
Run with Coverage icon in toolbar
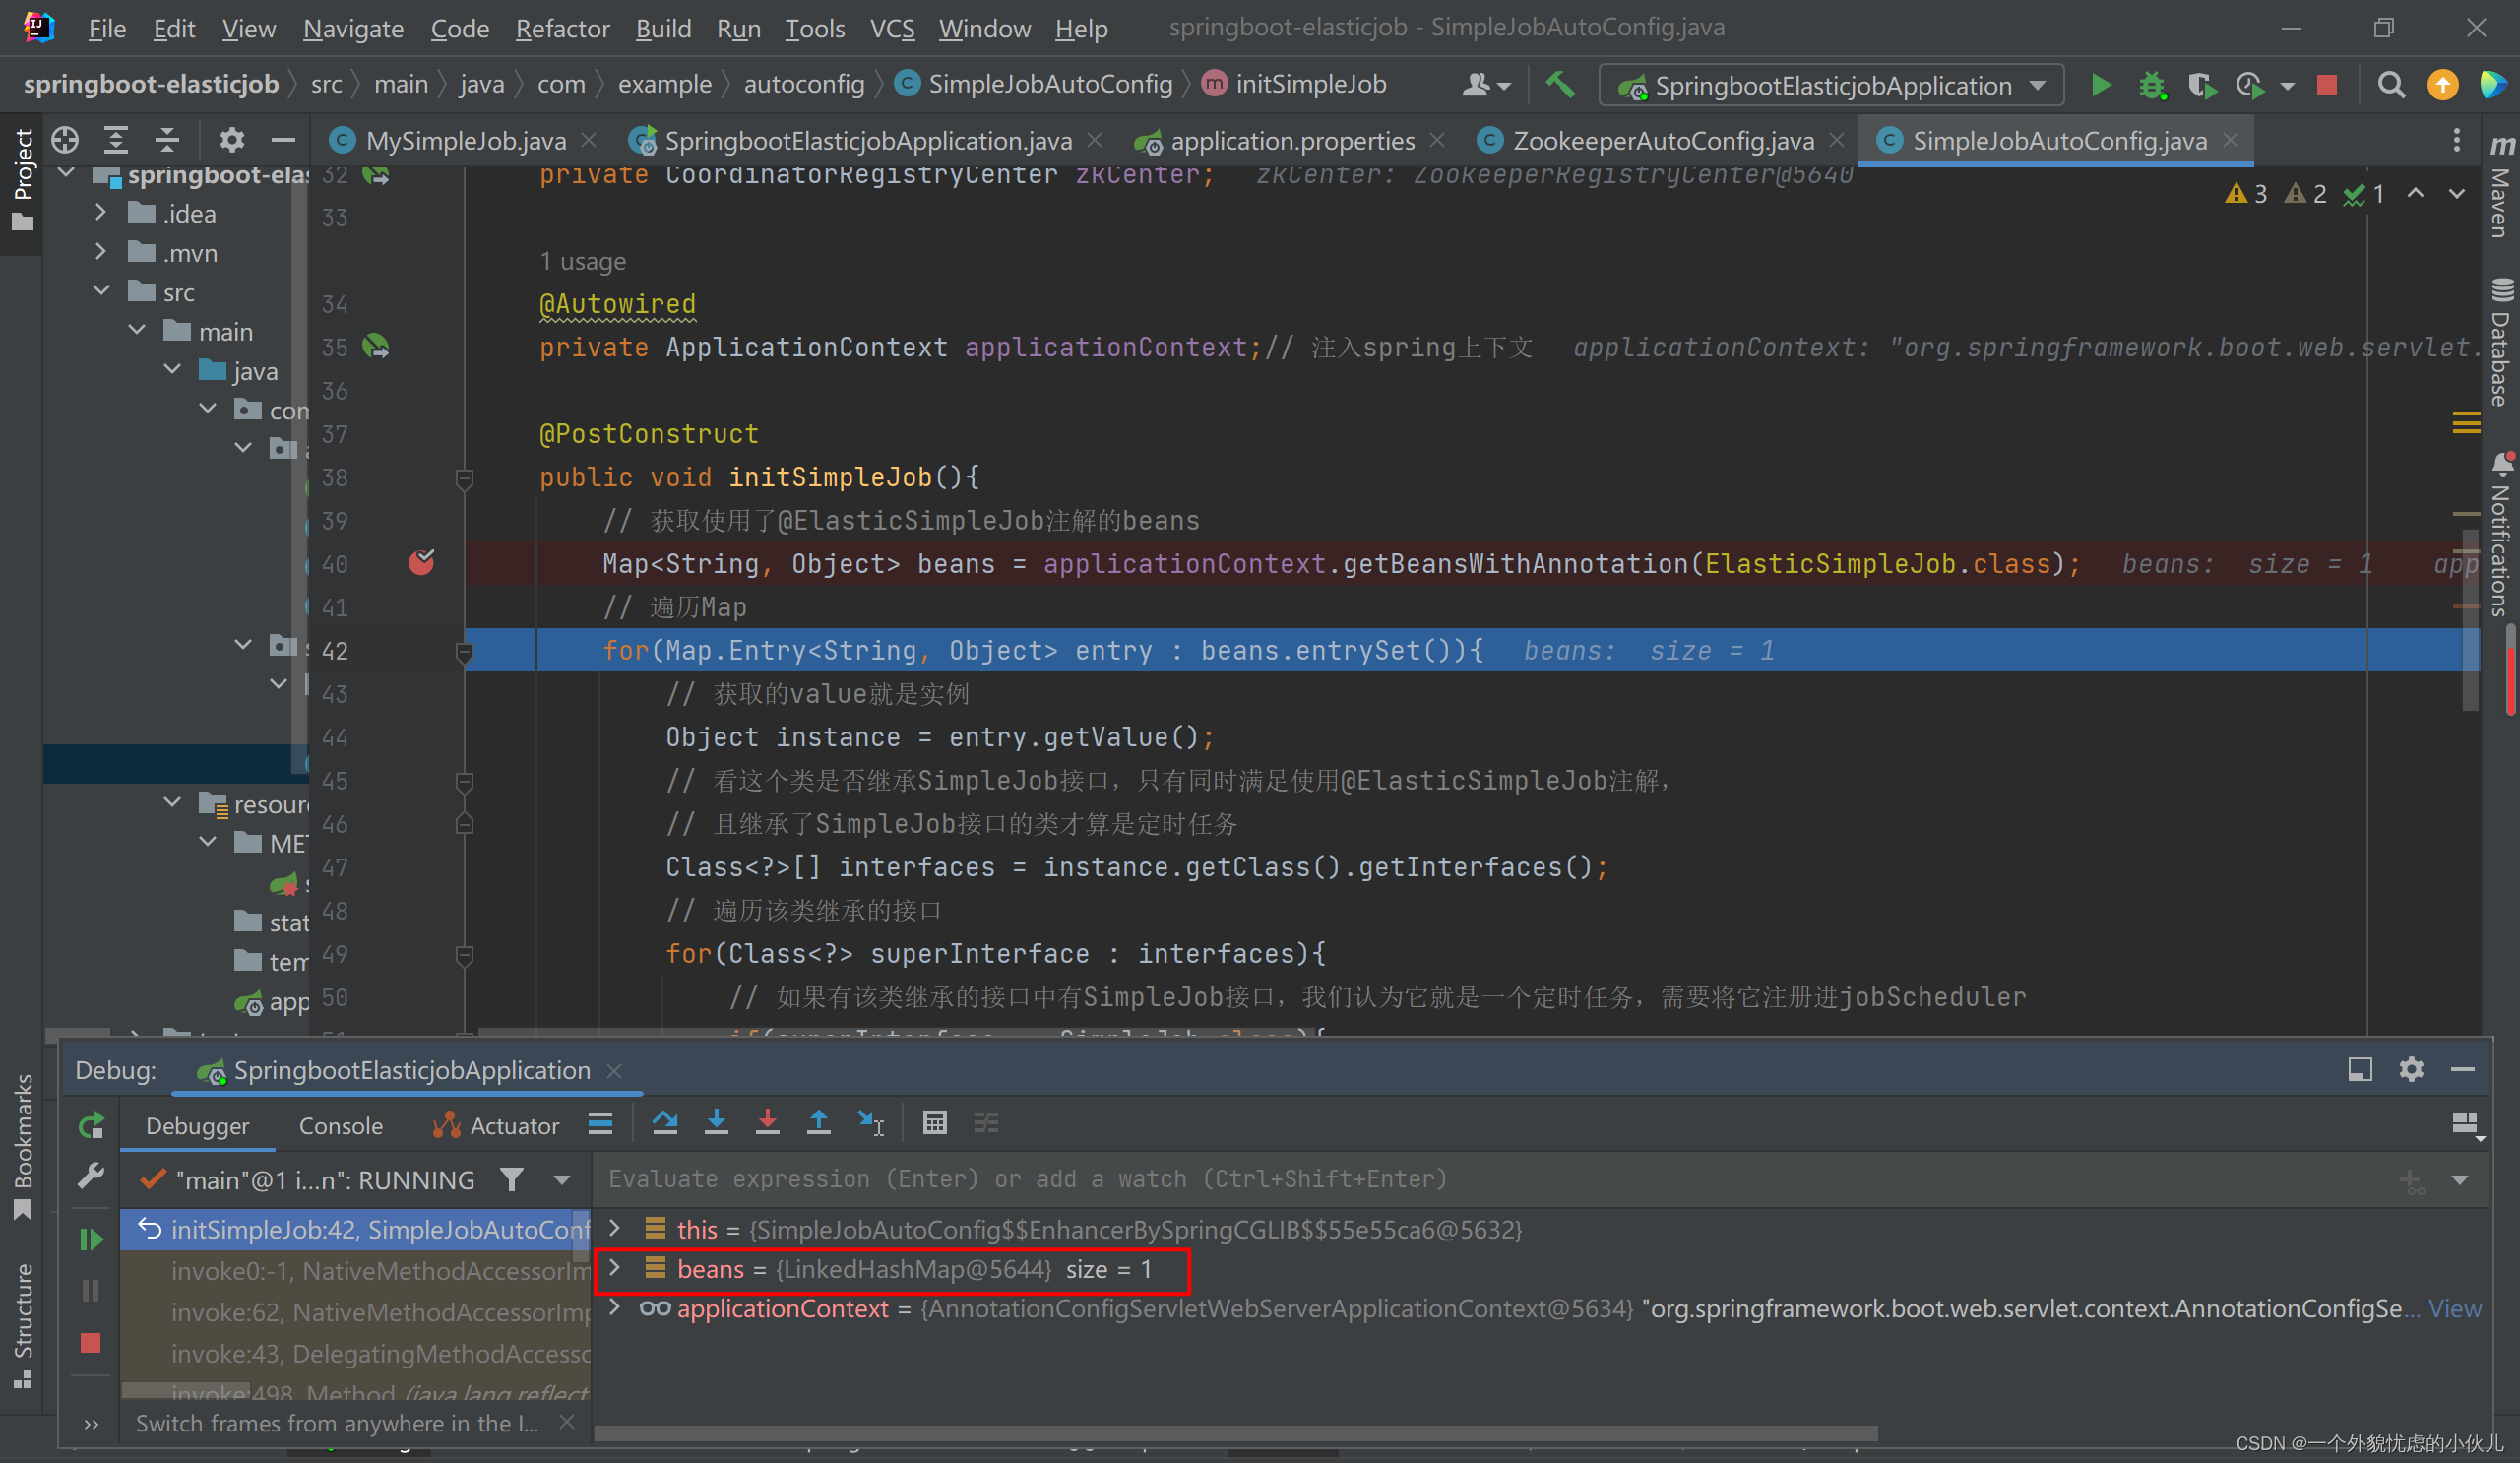pyautogui.click(x=2201, y=85)
